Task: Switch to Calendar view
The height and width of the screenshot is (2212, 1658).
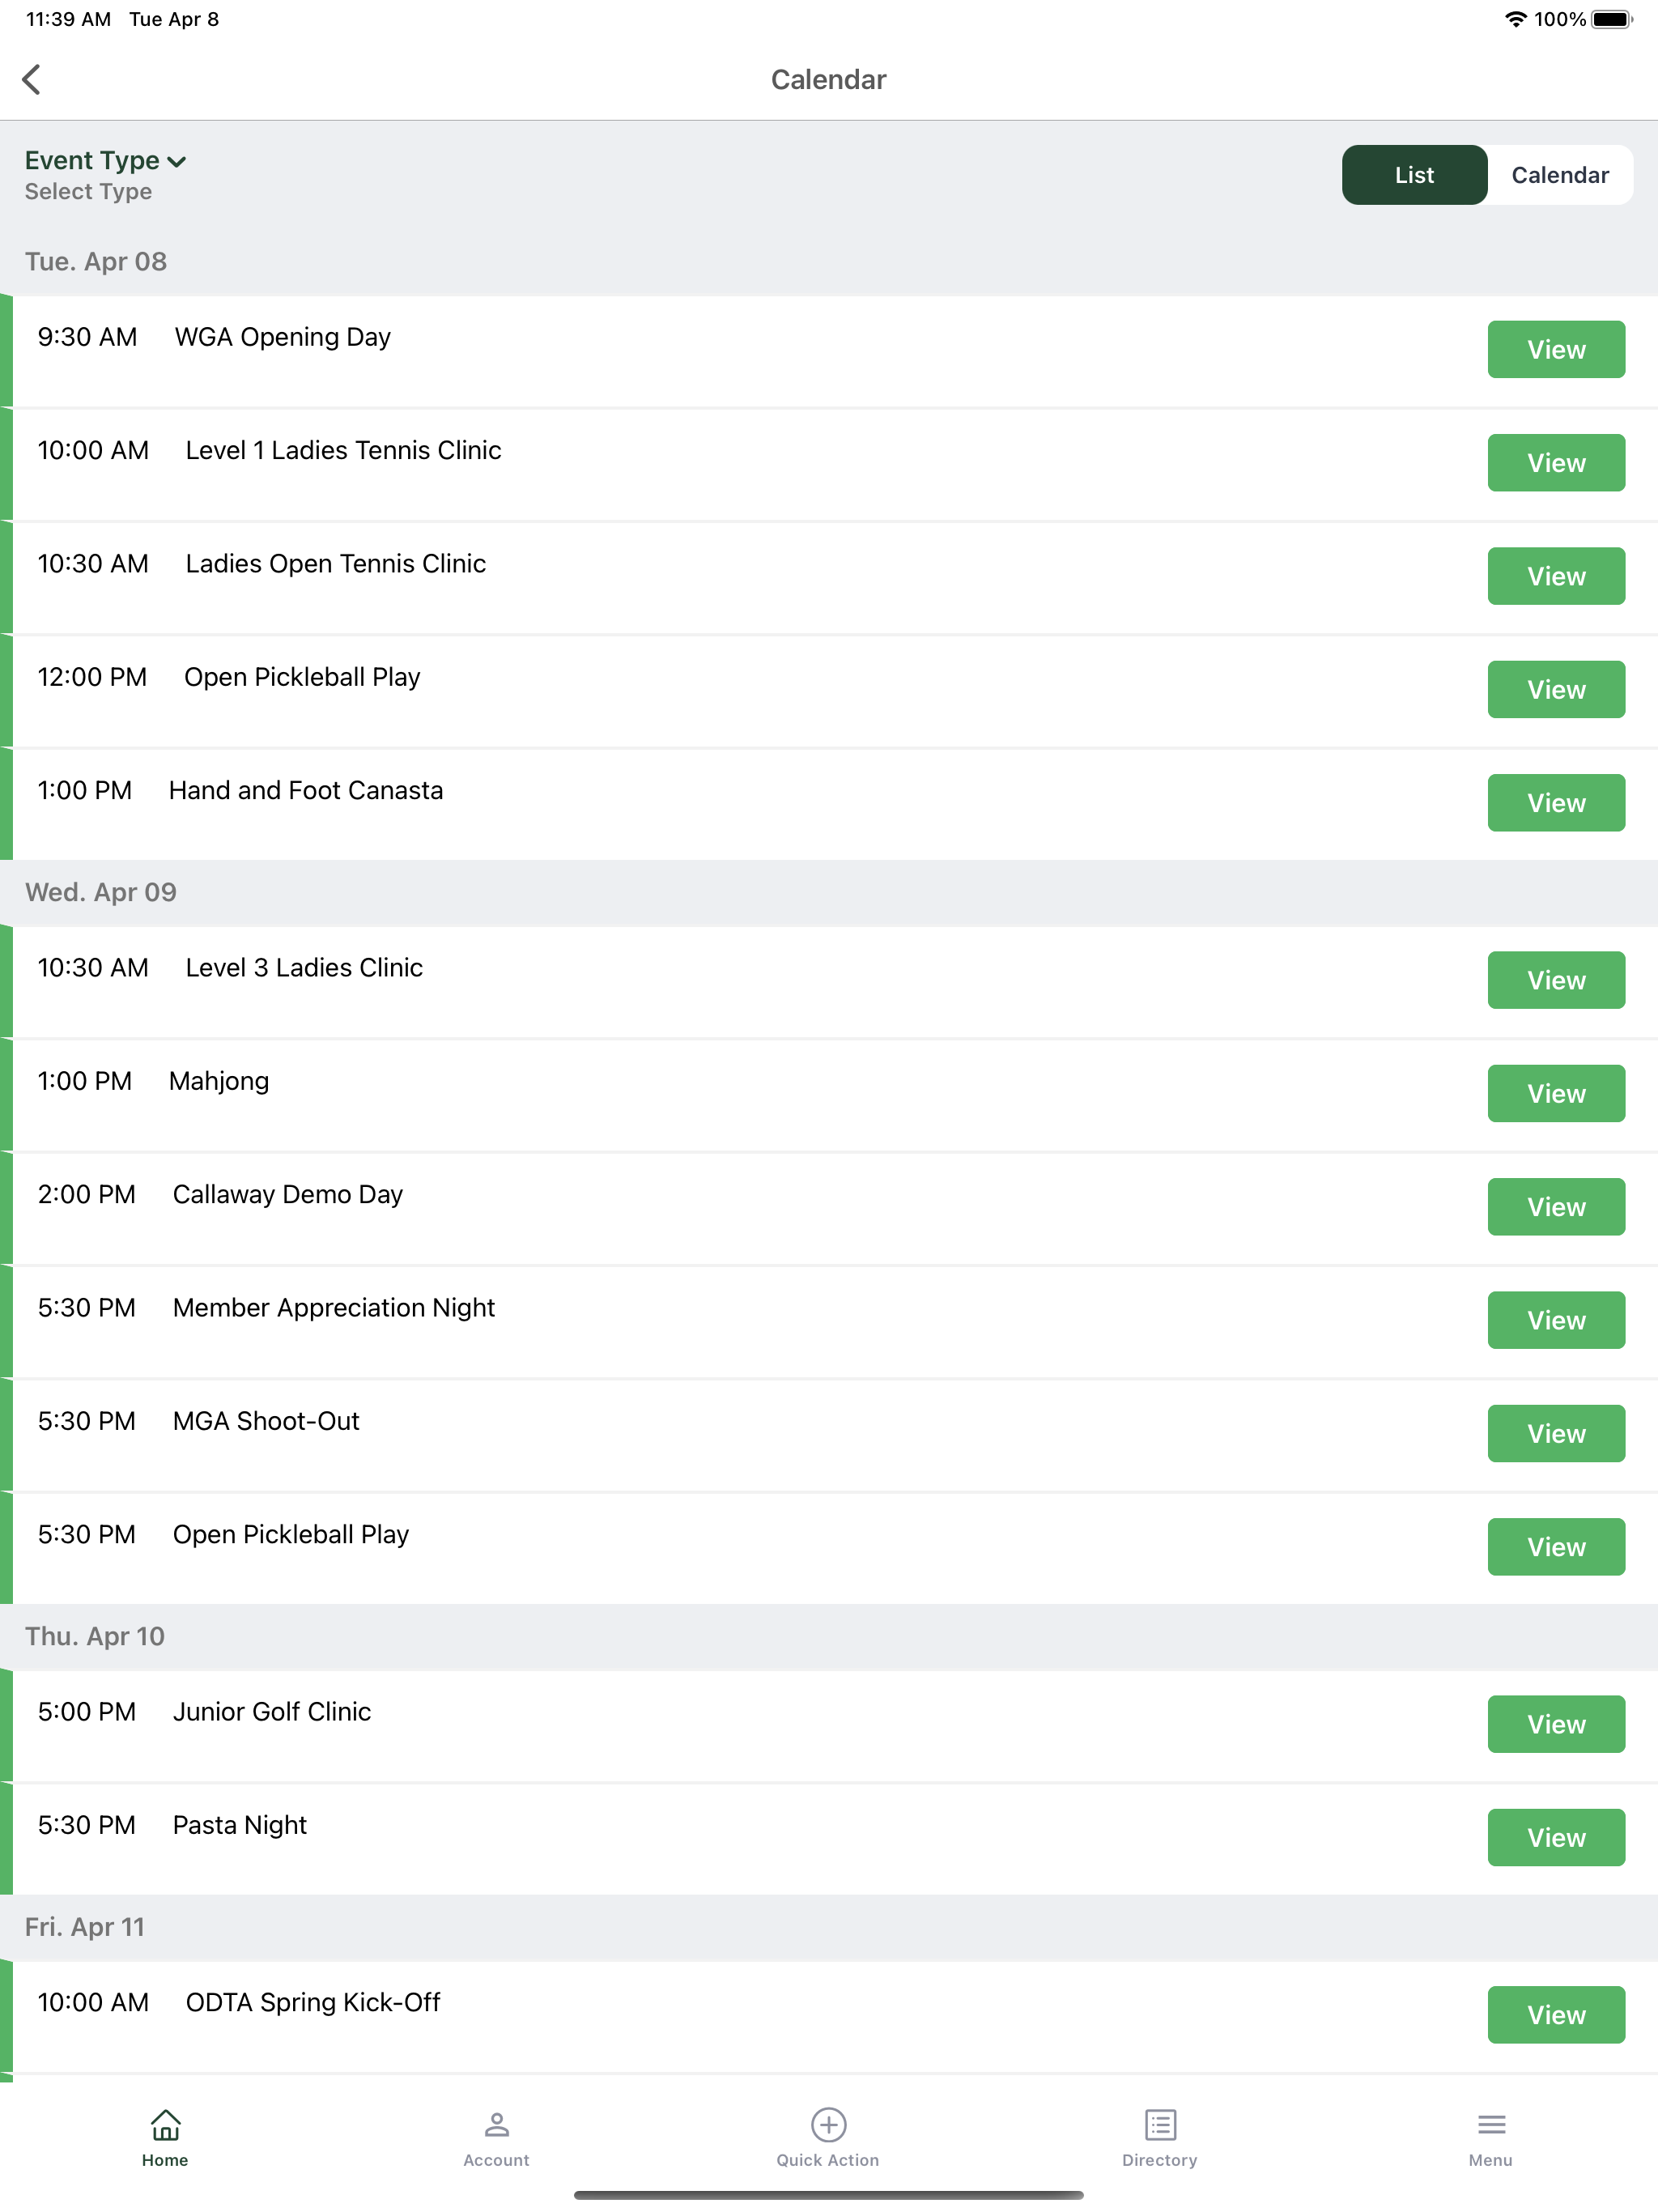Action: pos(1560,175)
